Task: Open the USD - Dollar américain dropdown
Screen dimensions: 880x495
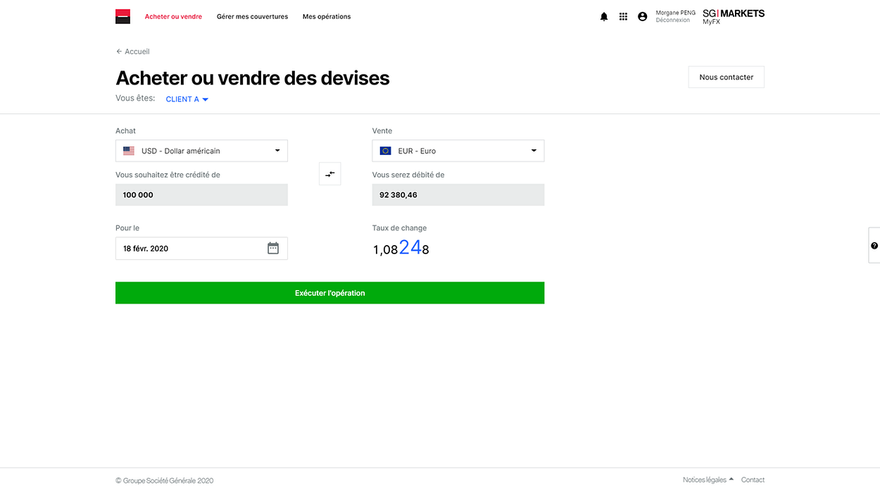Action: pos(201,151)
